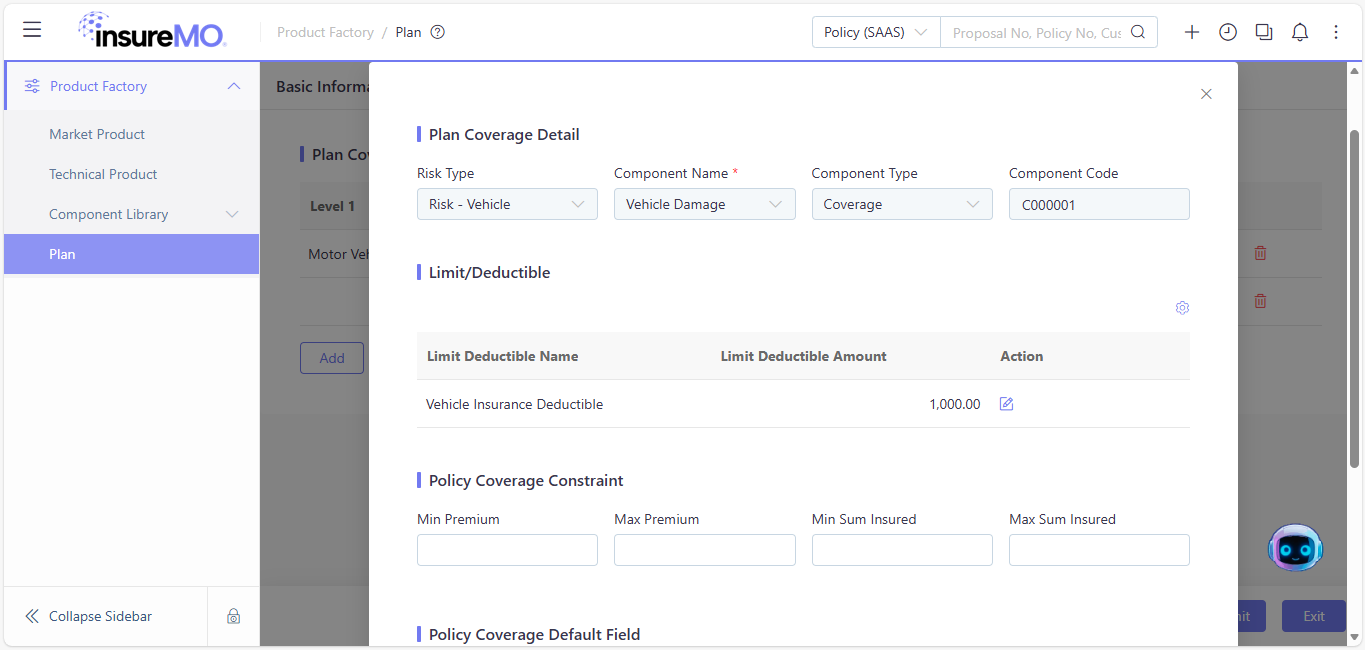Click the plus icon in header
Viewport: 1365px width, 650px height.
1192,32
